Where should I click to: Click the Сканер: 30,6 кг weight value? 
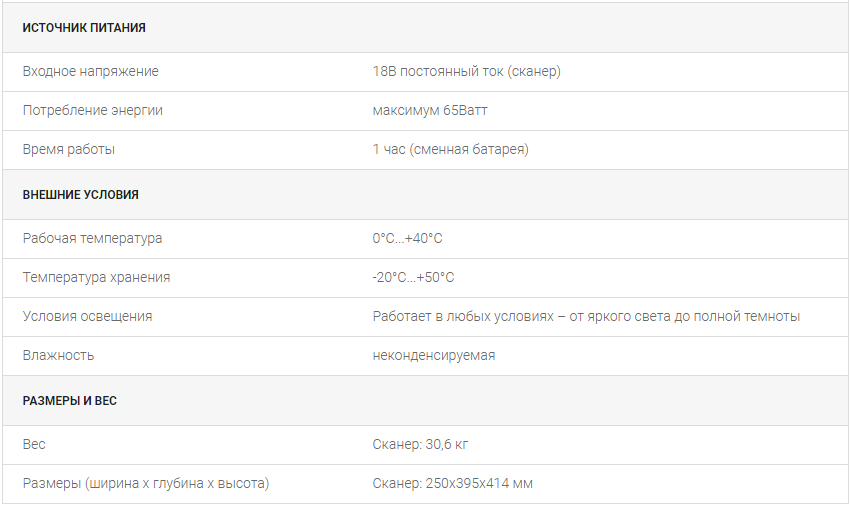[420, 445]
